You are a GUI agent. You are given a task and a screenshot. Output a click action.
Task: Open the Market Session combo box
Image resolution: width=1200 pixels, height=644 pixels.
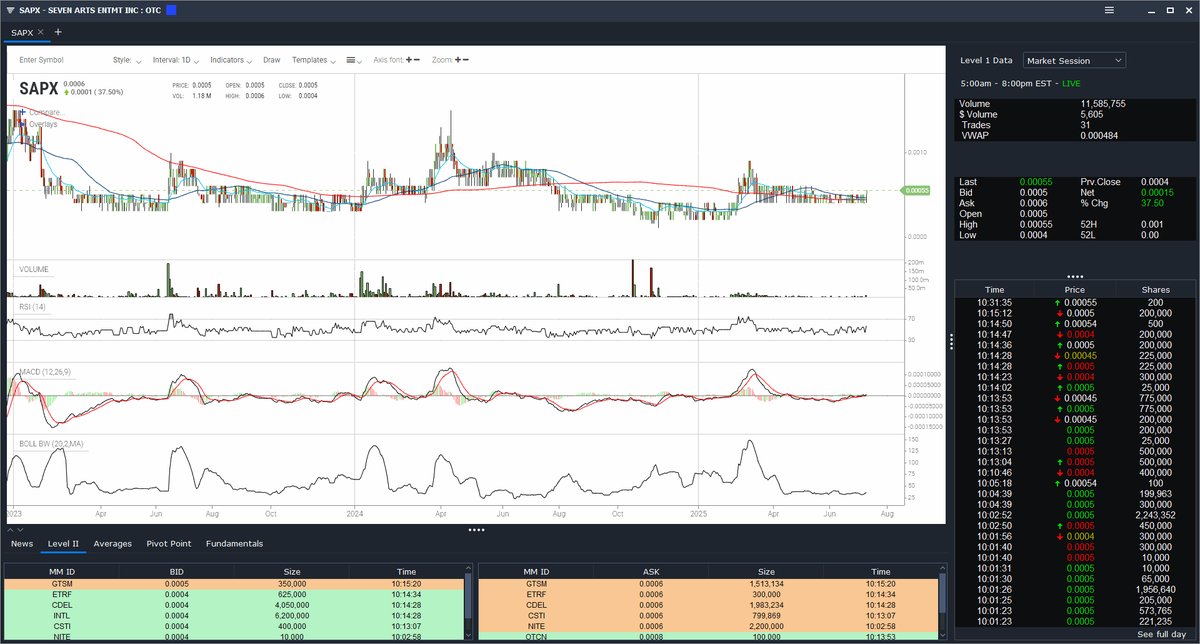point(1074,60)
